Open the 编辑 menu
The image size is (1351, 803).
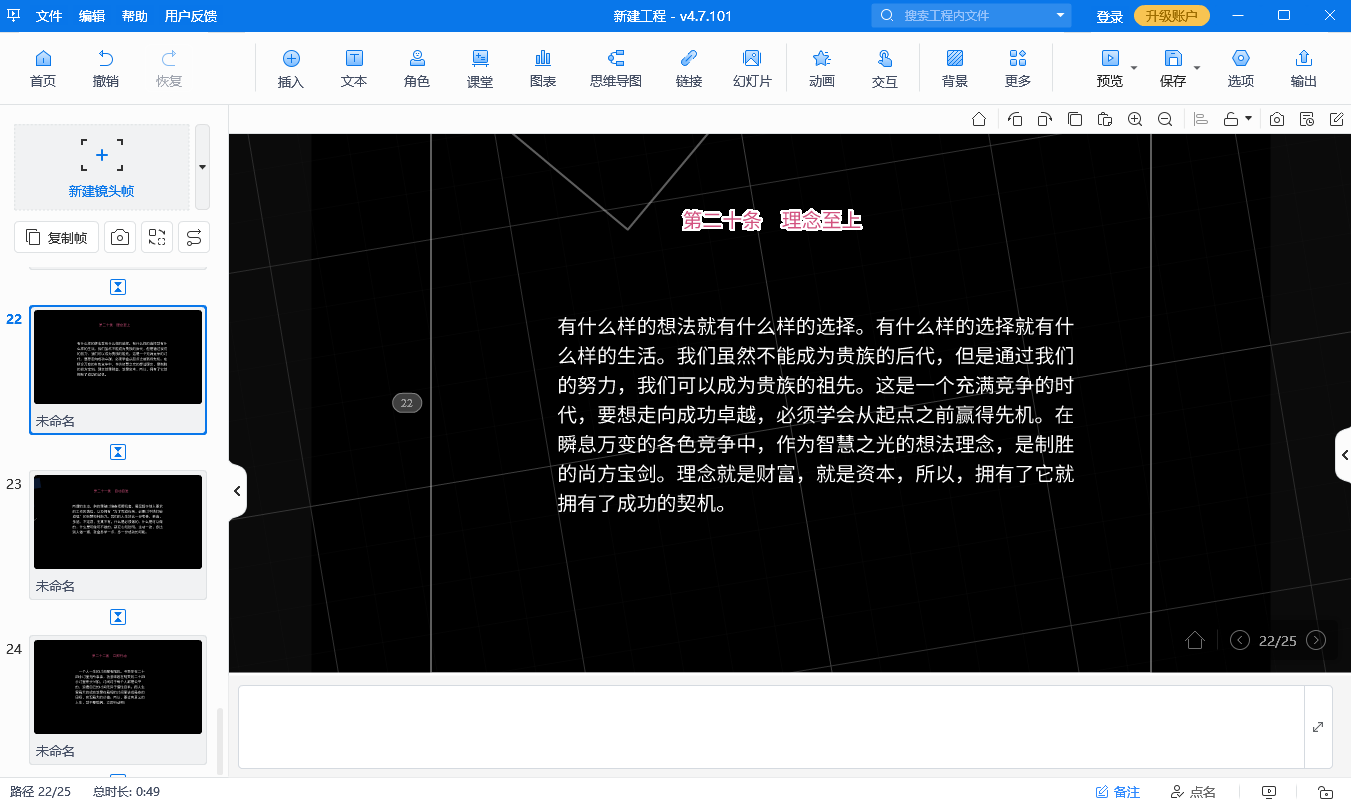pyautogui.click(x=92, y=16)
